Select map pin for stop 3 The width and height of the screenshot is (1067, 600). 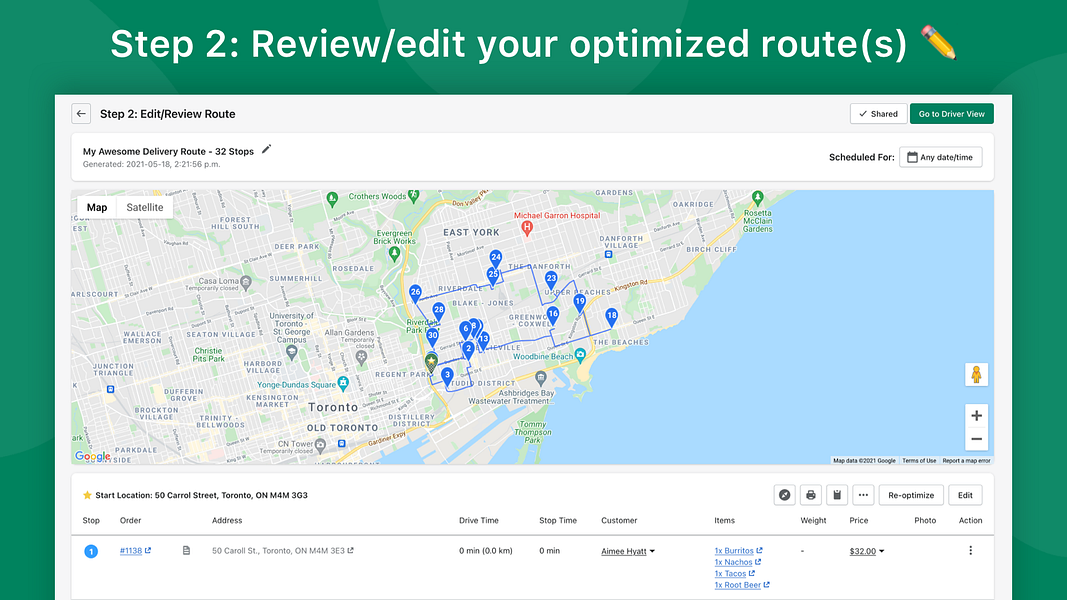click(447, 376)
